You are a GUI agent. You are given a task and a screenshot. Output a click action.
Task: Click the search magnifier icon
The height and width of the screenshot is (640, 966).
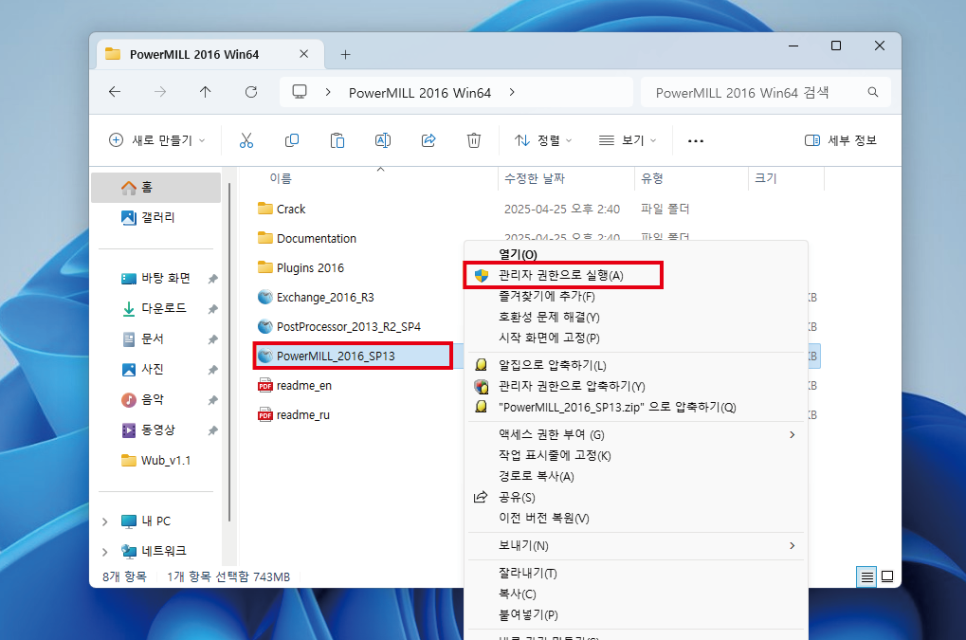873,92
